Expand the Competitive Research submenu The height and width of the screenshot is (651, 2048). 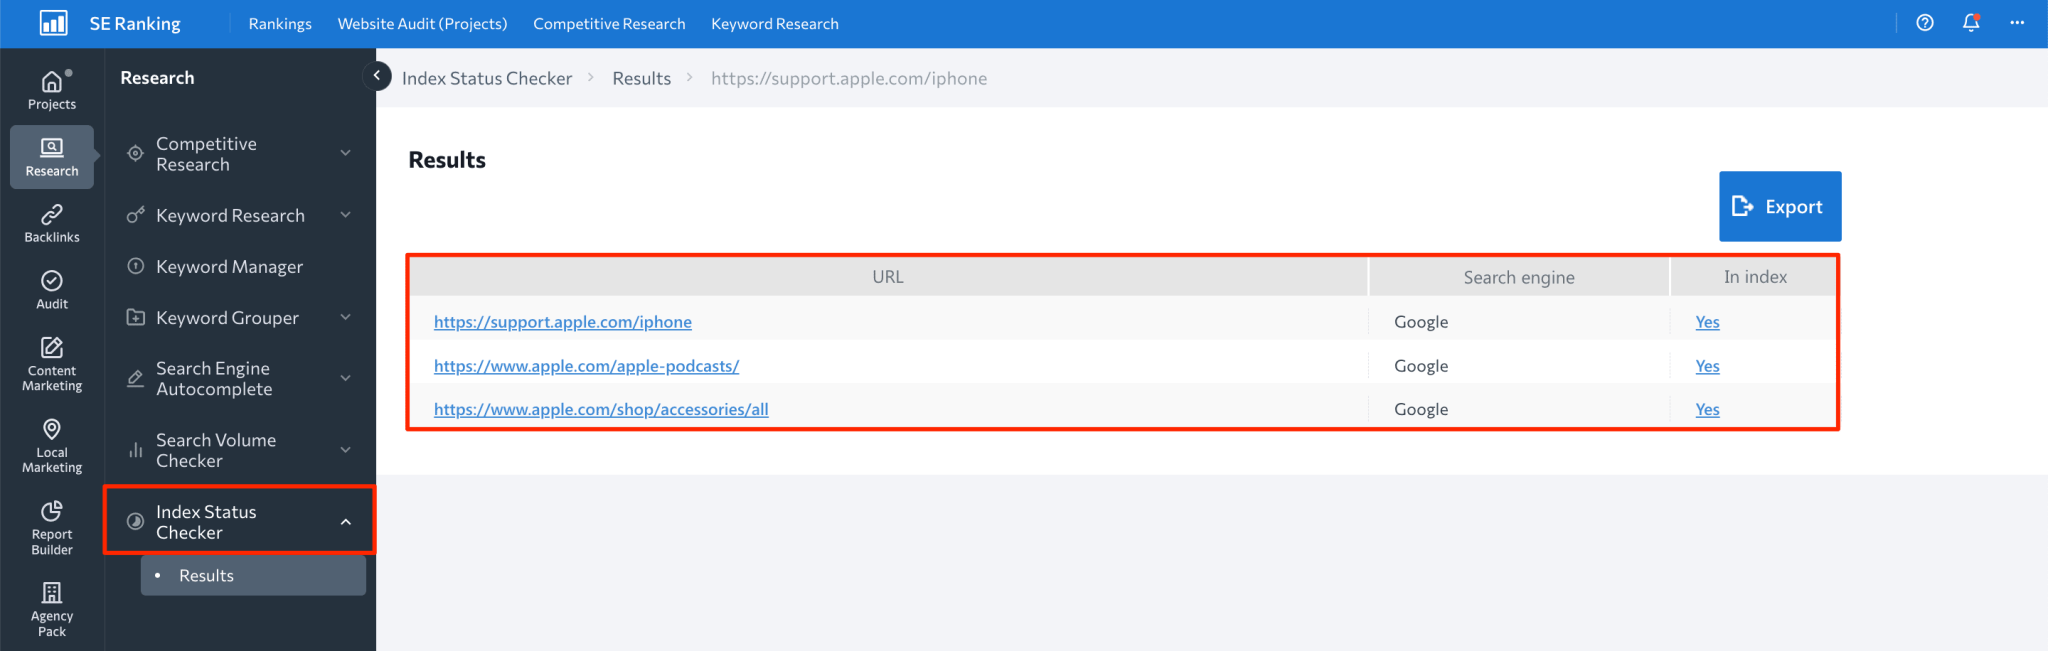pyautogui.click(x=345, y=154)
